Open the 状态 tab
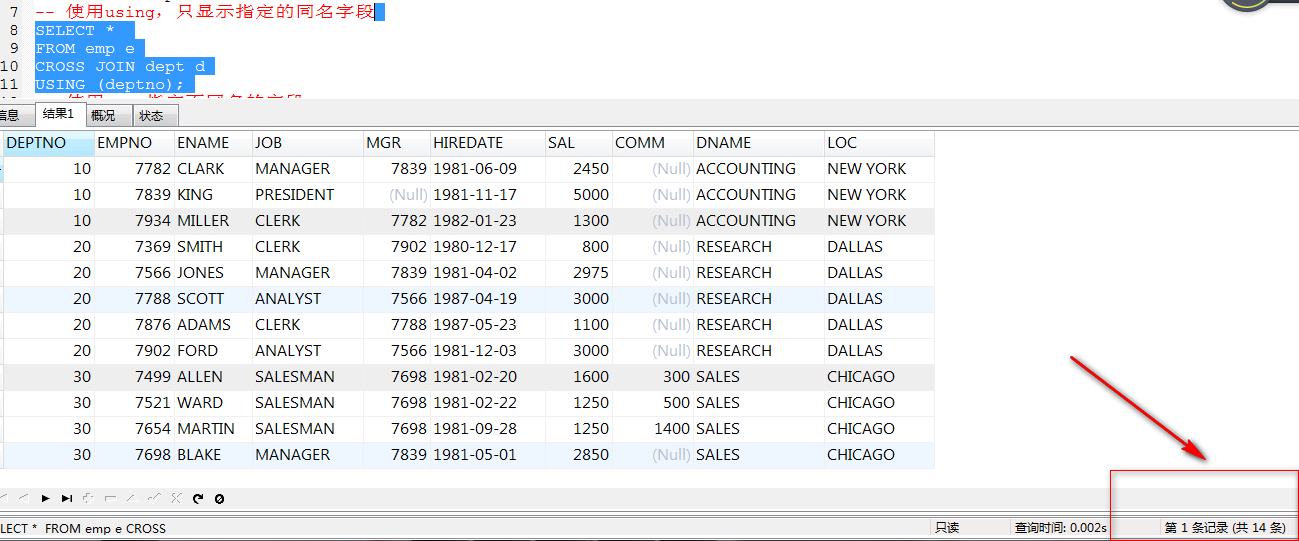The image size is (1299, 541). 151,116
